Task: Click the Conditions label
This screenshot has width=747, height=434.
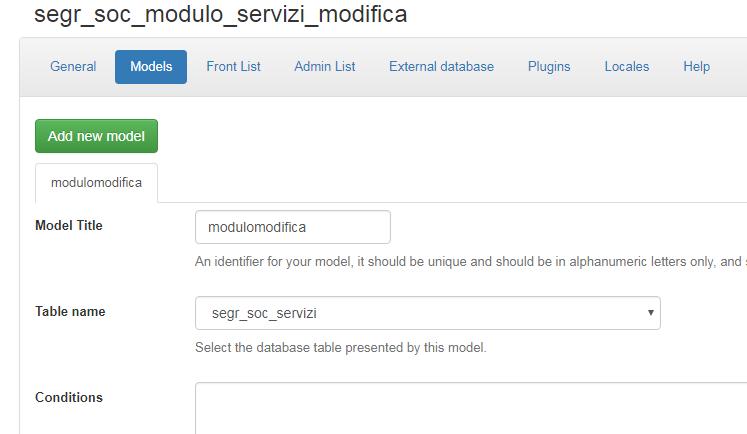Action: click(x=69, y=397)
